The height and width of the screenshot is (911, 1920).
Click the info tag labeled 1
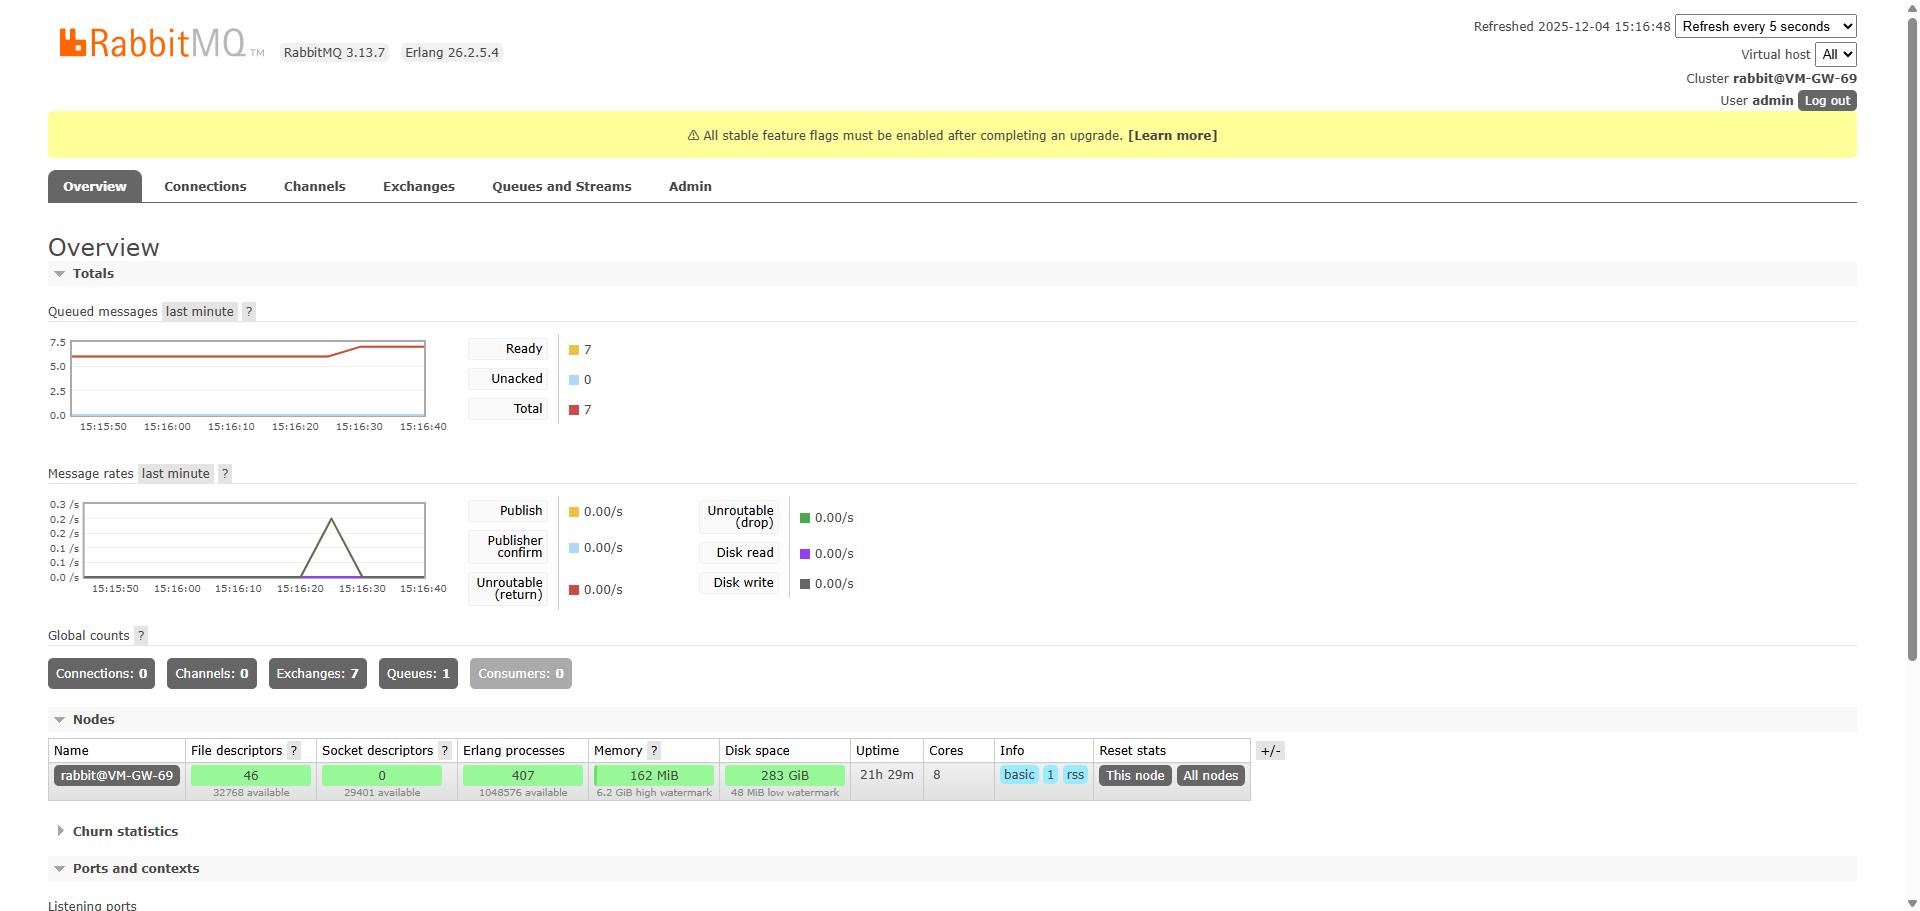point(1050,775)
